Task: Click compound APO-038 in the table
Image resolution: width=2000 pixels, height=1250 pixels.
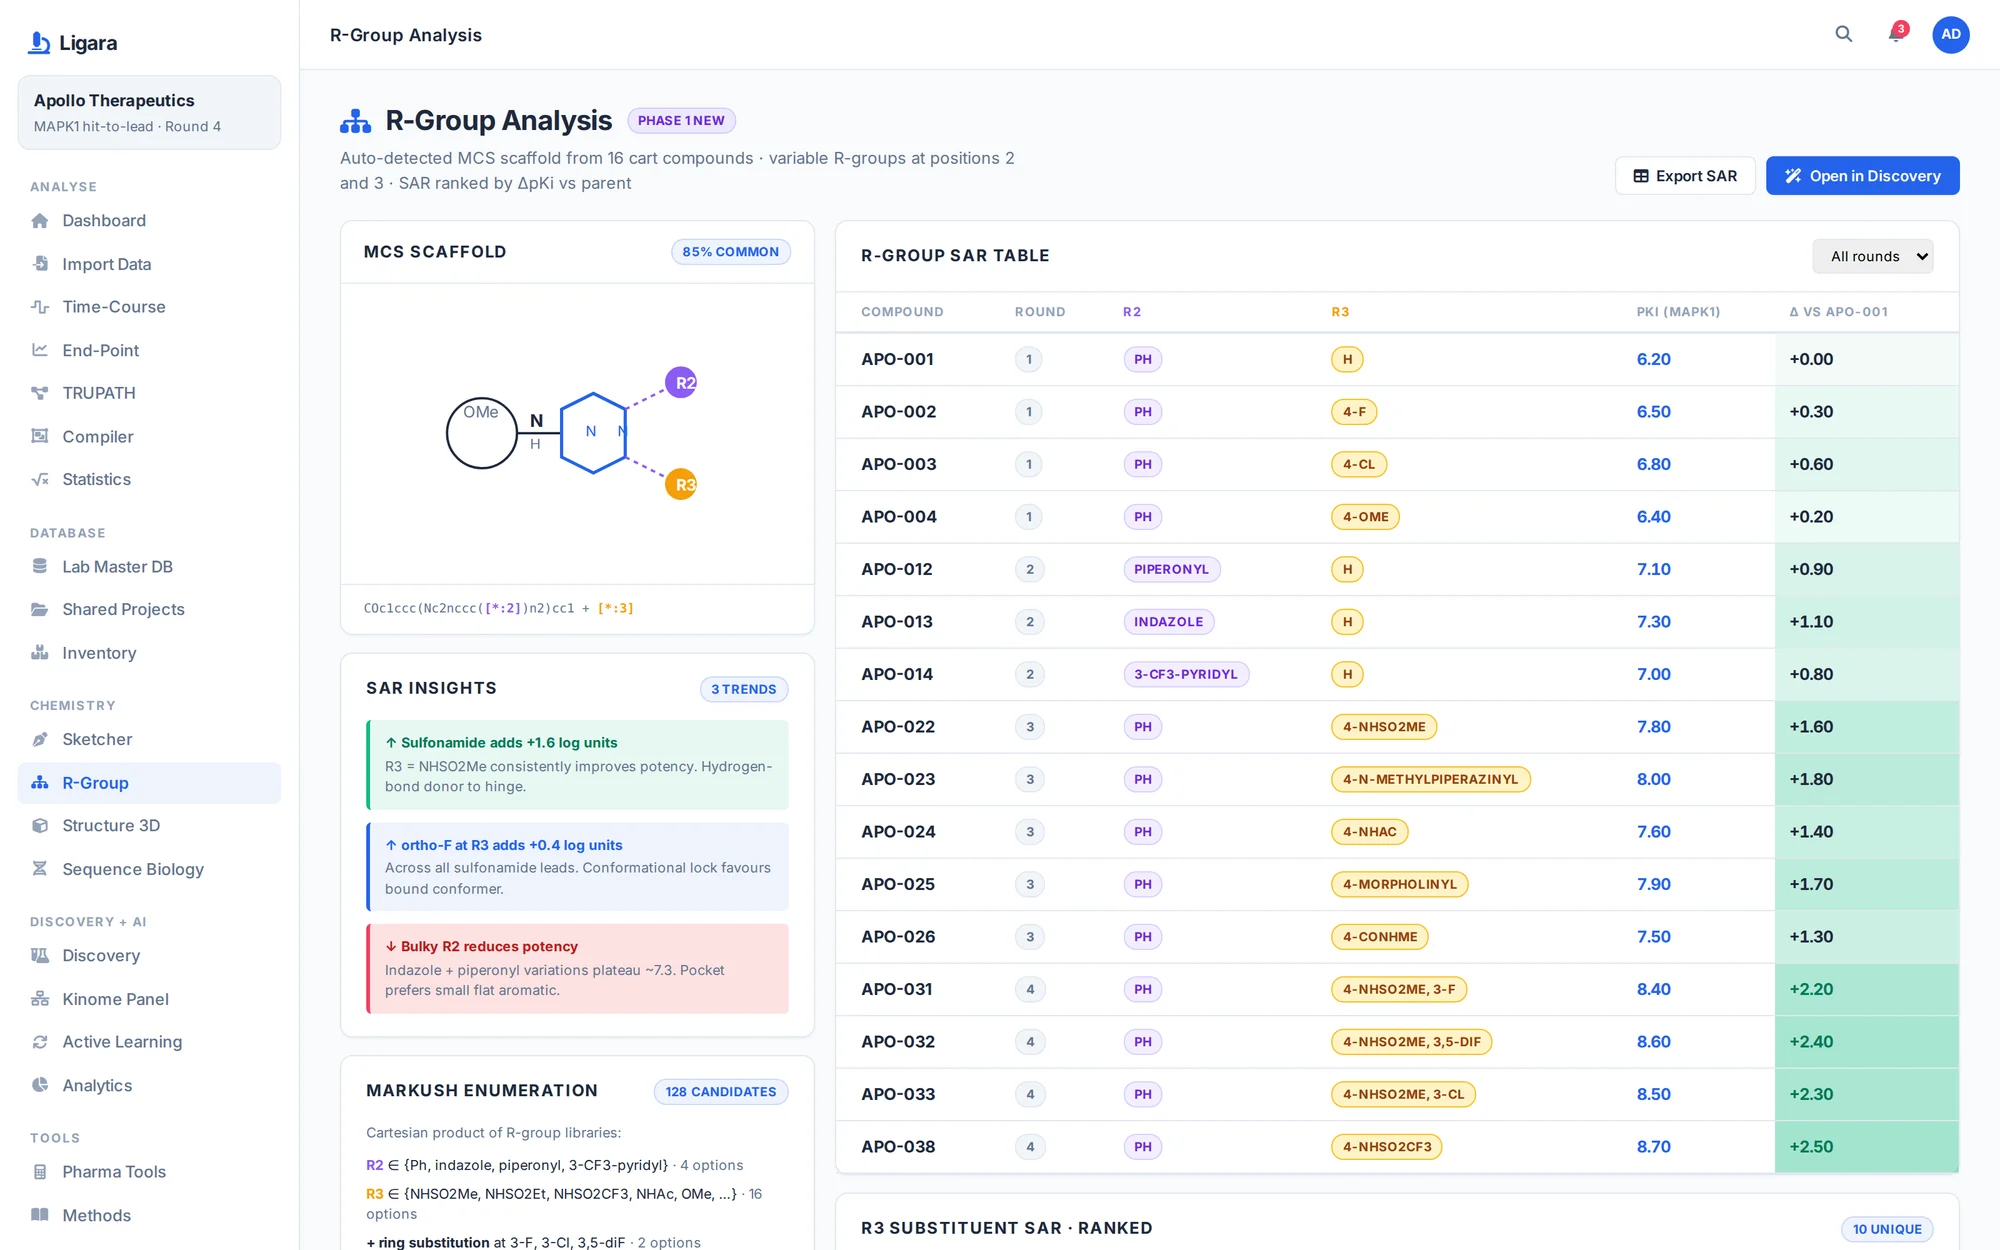Action: pos(898,1146)
